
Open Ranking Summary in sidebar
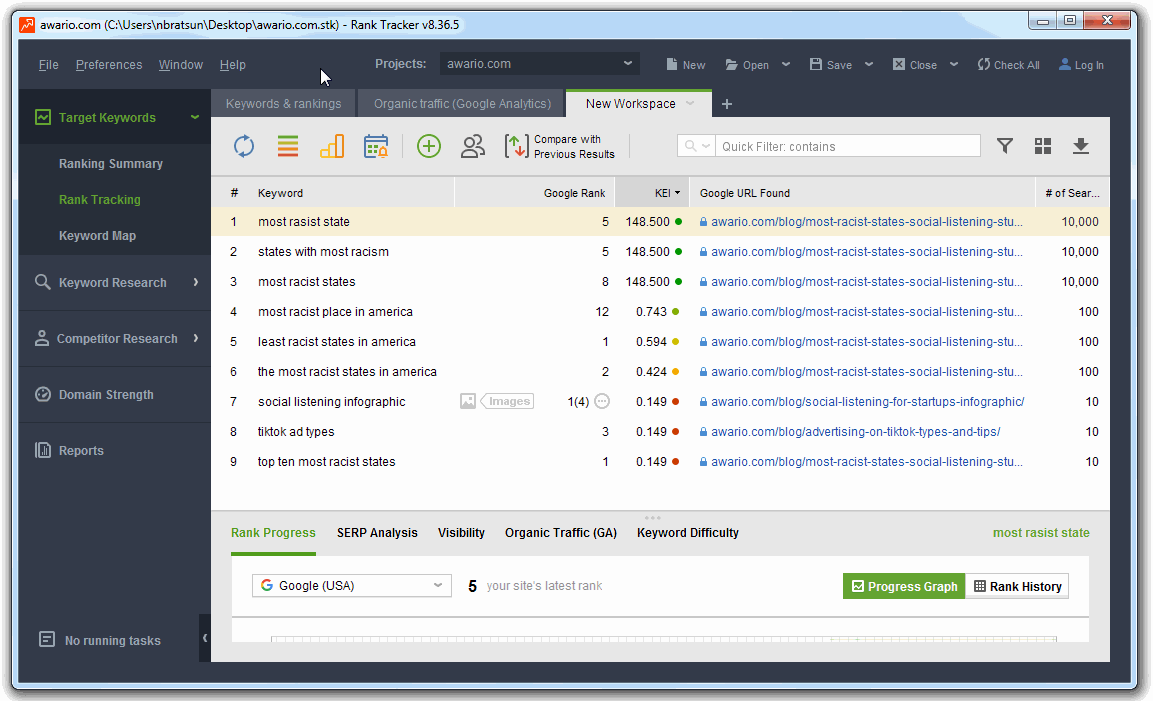[x=111, y=163]
